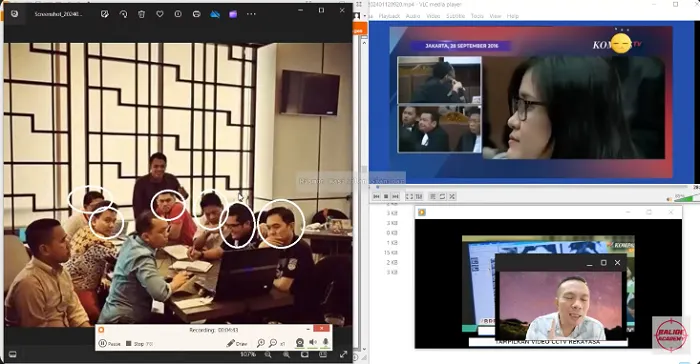The height and width of the screenshot is (364, 700).
Task: Zoom out the photo in Photos bottom bar
Action: pyautogui.click(x=268, y=355)
